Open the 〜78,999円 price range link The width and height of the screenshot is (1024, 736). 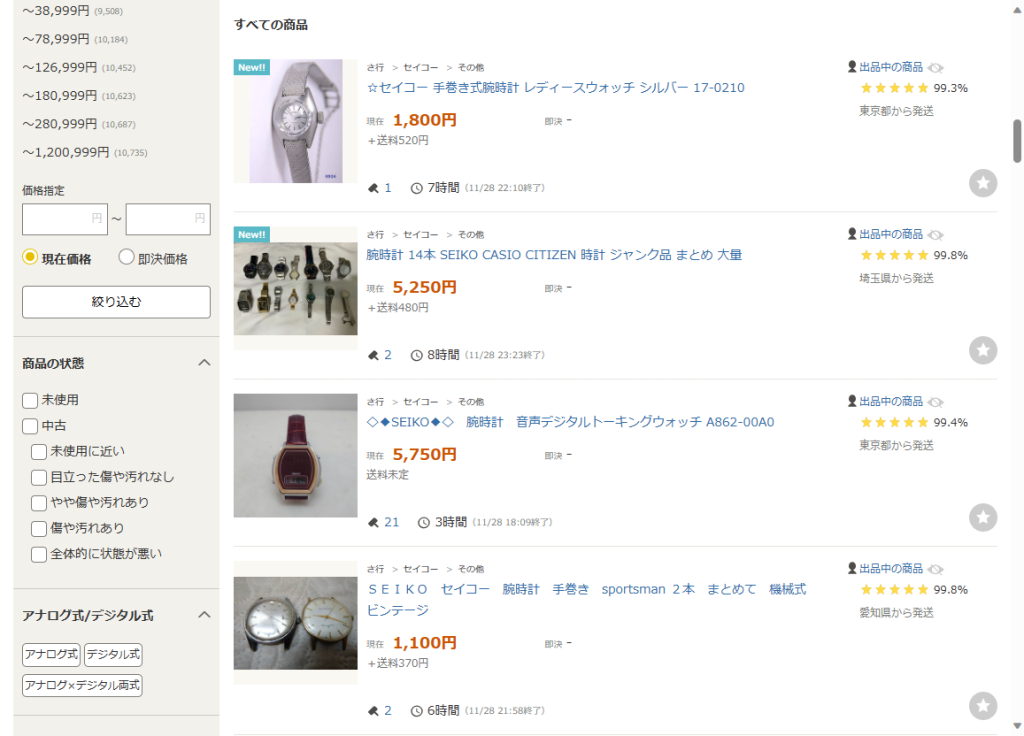56,39
